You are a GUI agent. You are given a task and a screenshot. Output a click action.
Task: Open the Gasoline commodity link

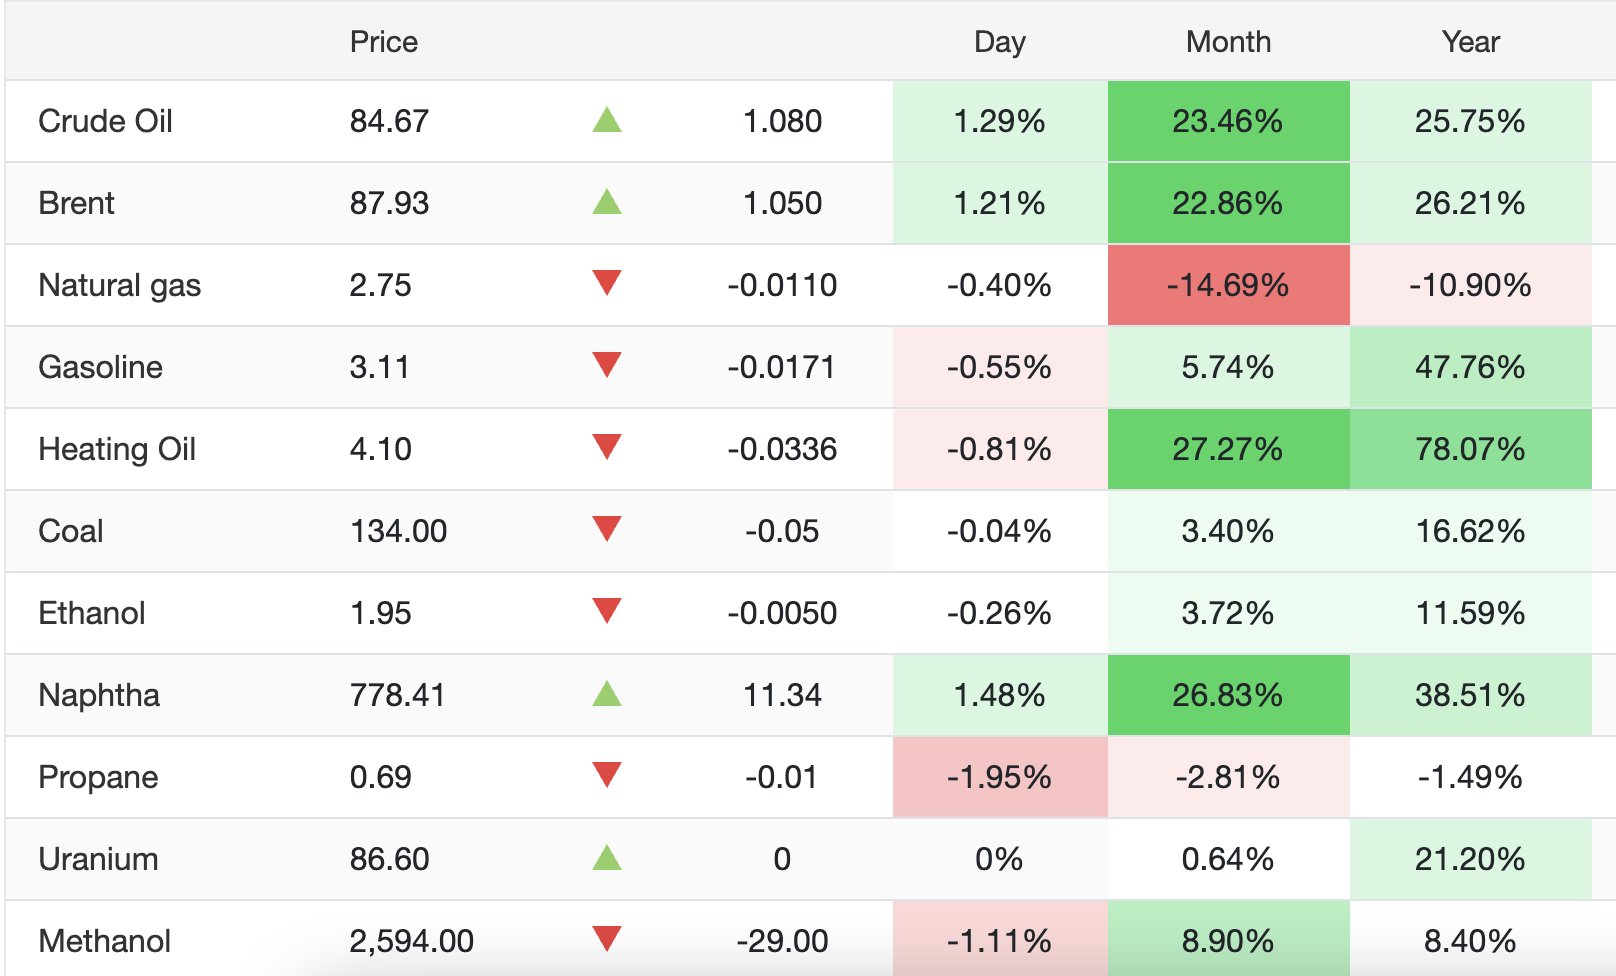tap(100, 367)
